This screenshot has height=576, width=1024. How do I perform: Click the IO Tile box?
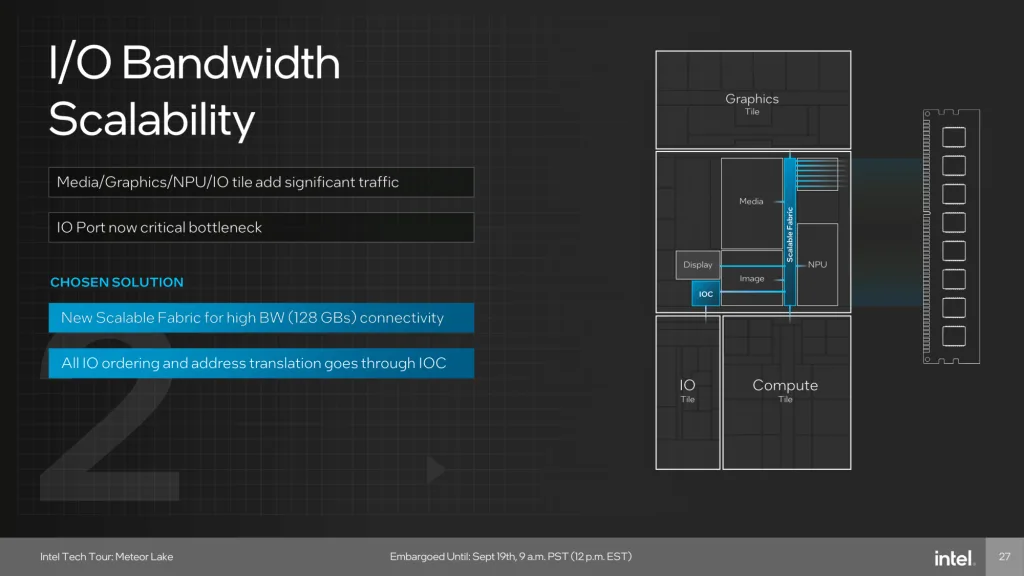tap(687, 391)
